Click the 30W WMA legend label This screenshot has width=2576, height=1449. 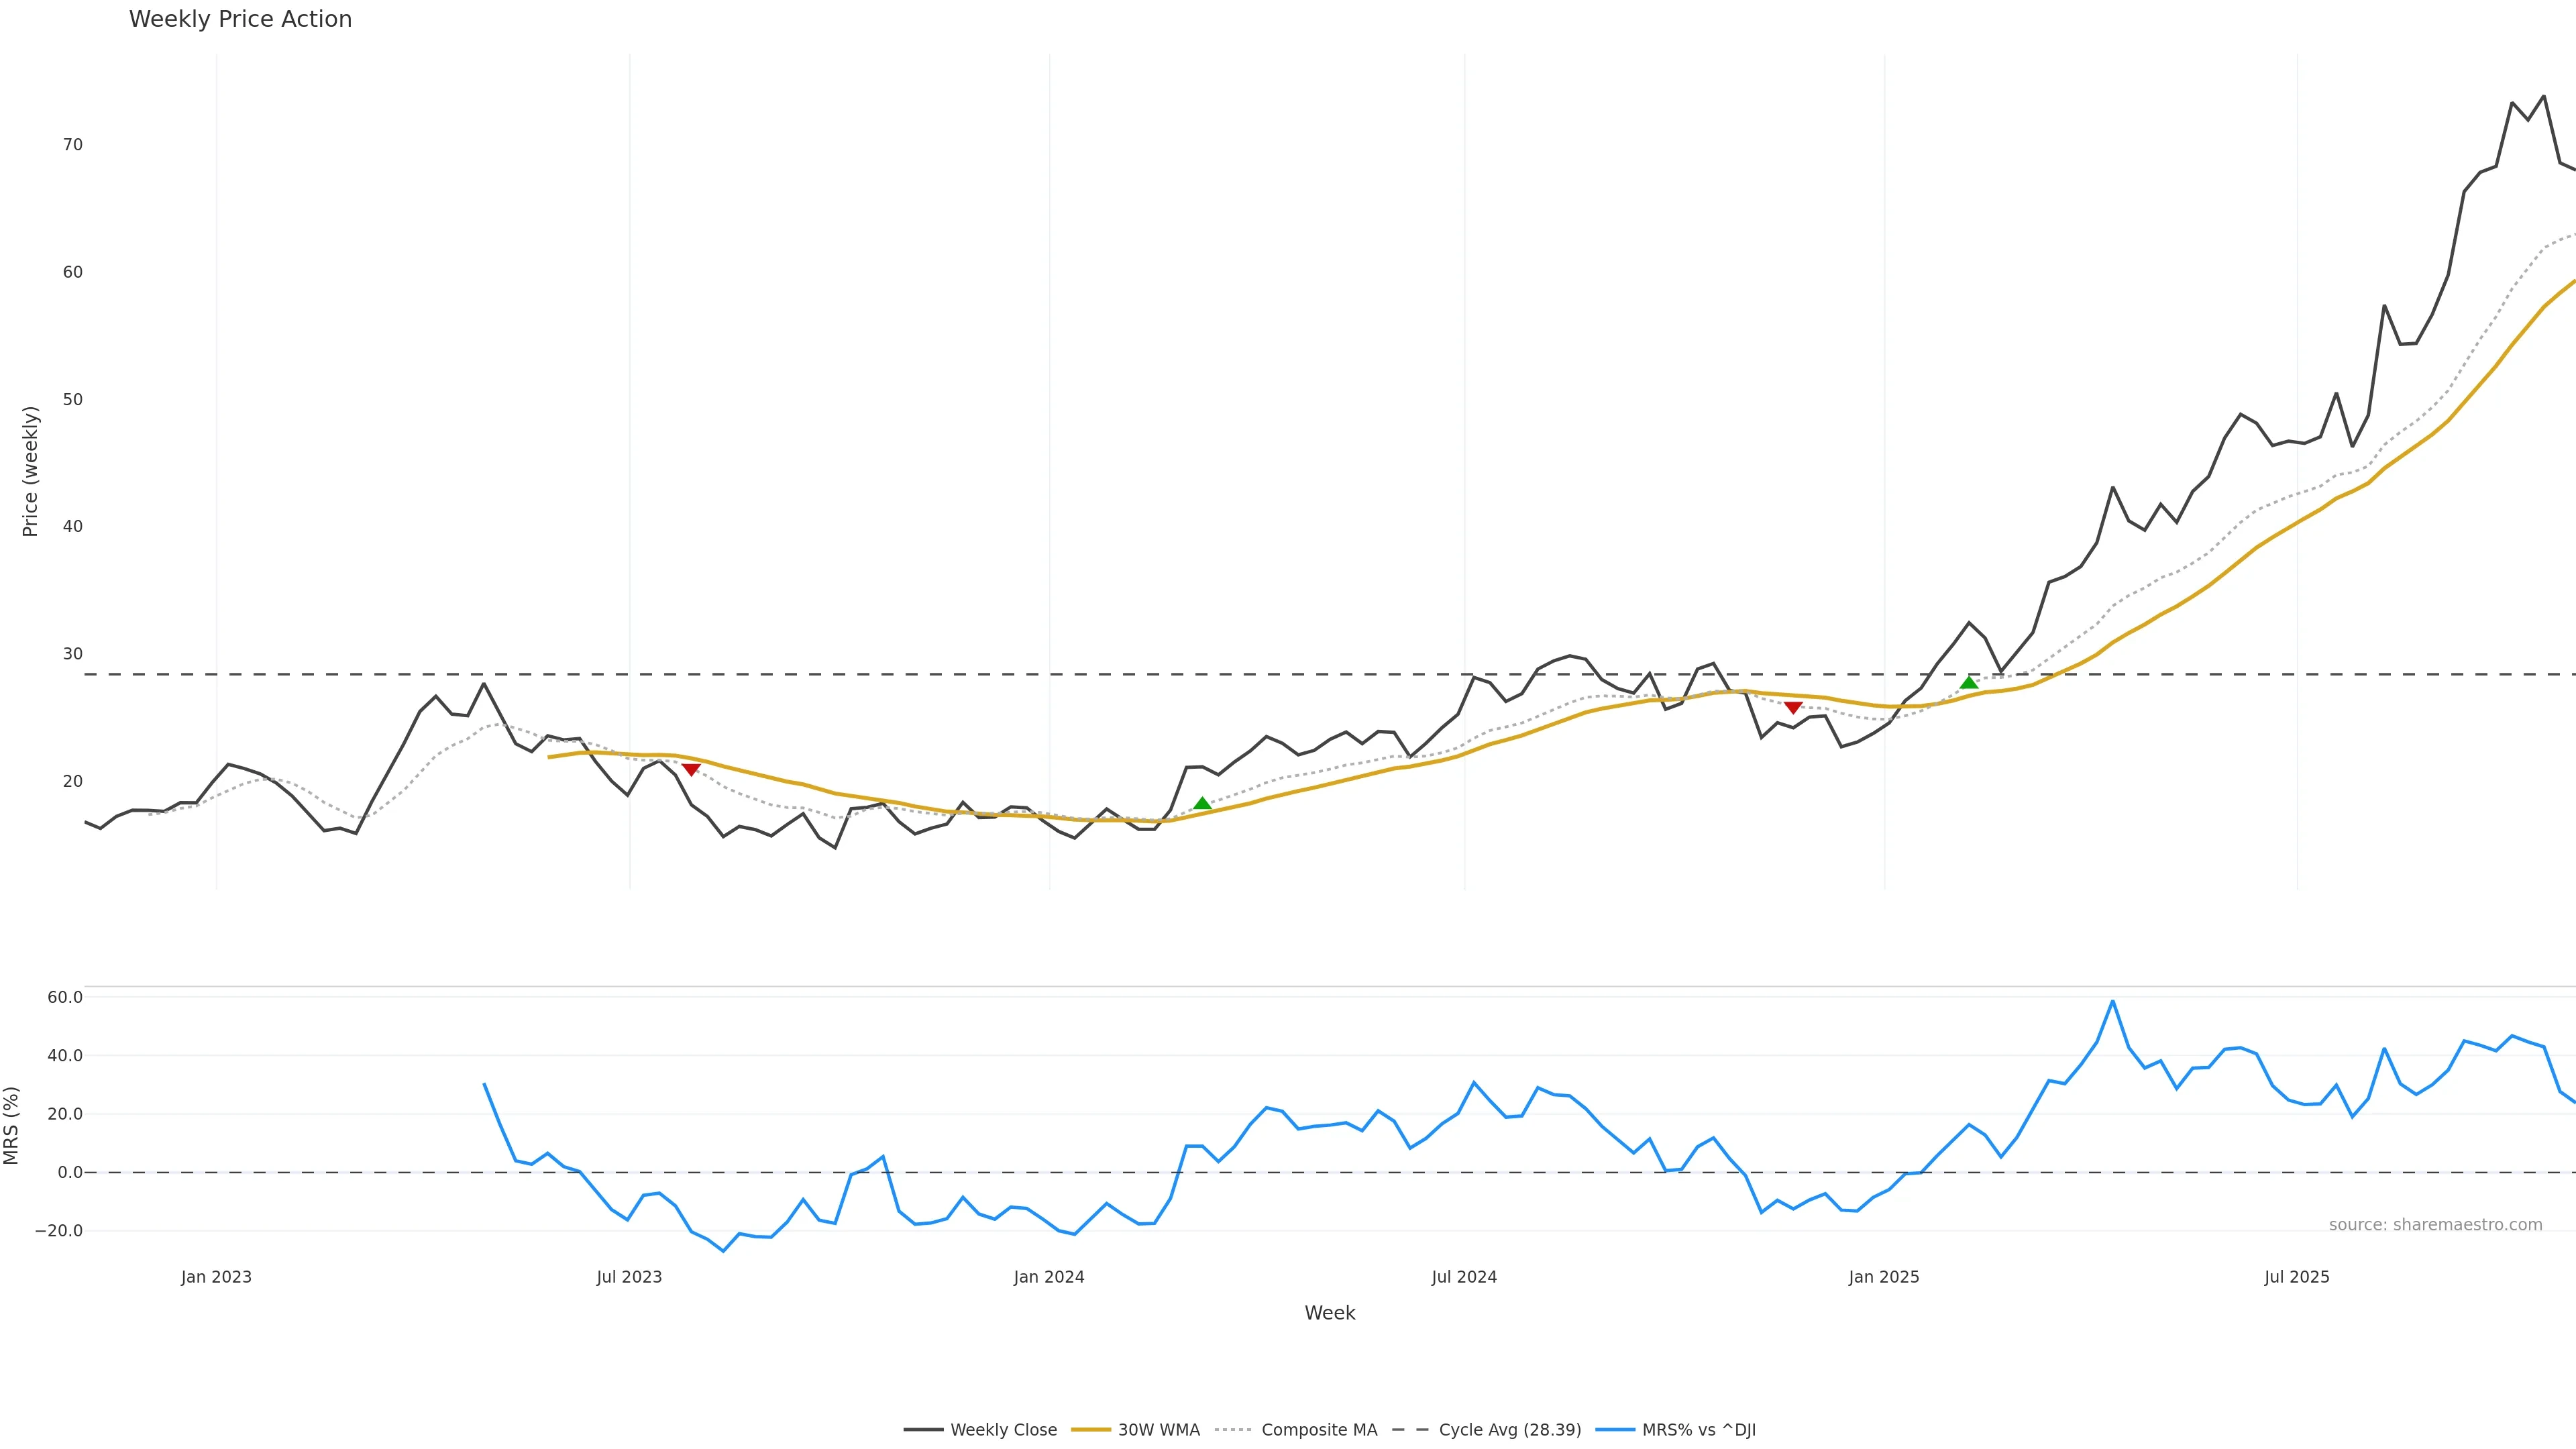click(x=1158, y=1430)
